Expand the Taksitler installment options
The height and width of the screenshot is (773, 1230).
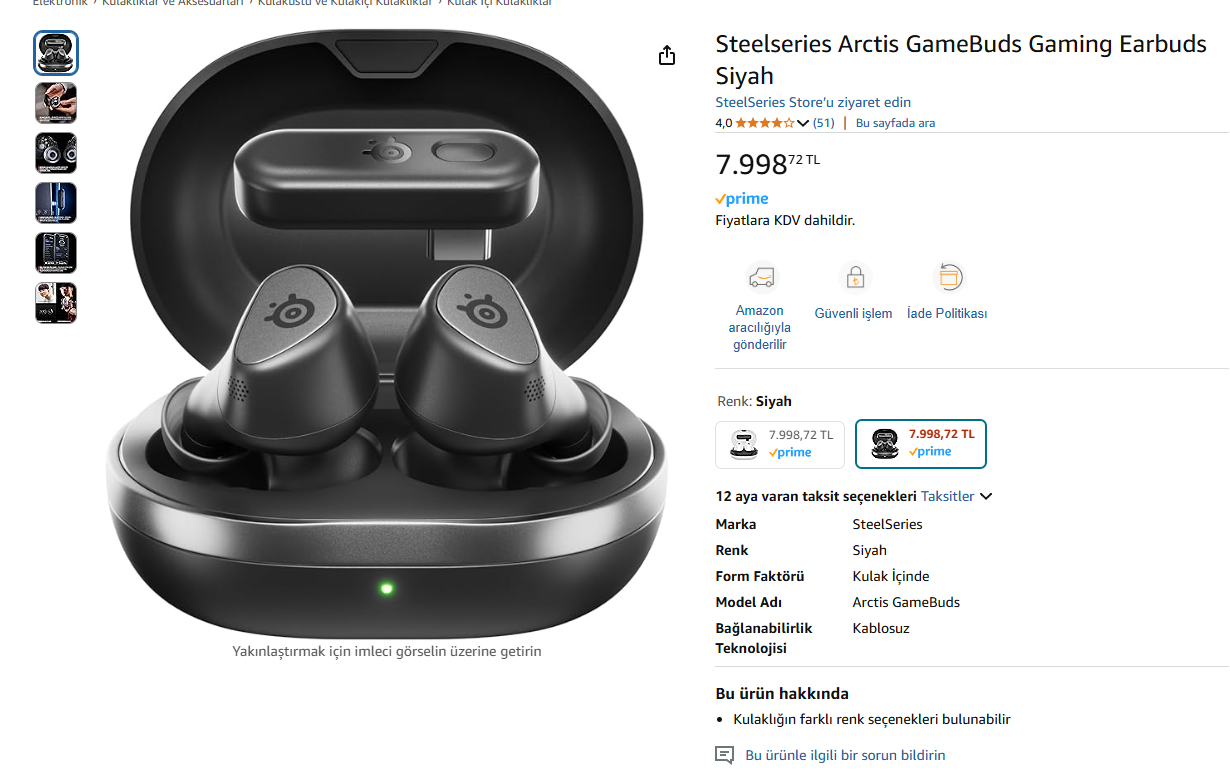pos(956,496)
